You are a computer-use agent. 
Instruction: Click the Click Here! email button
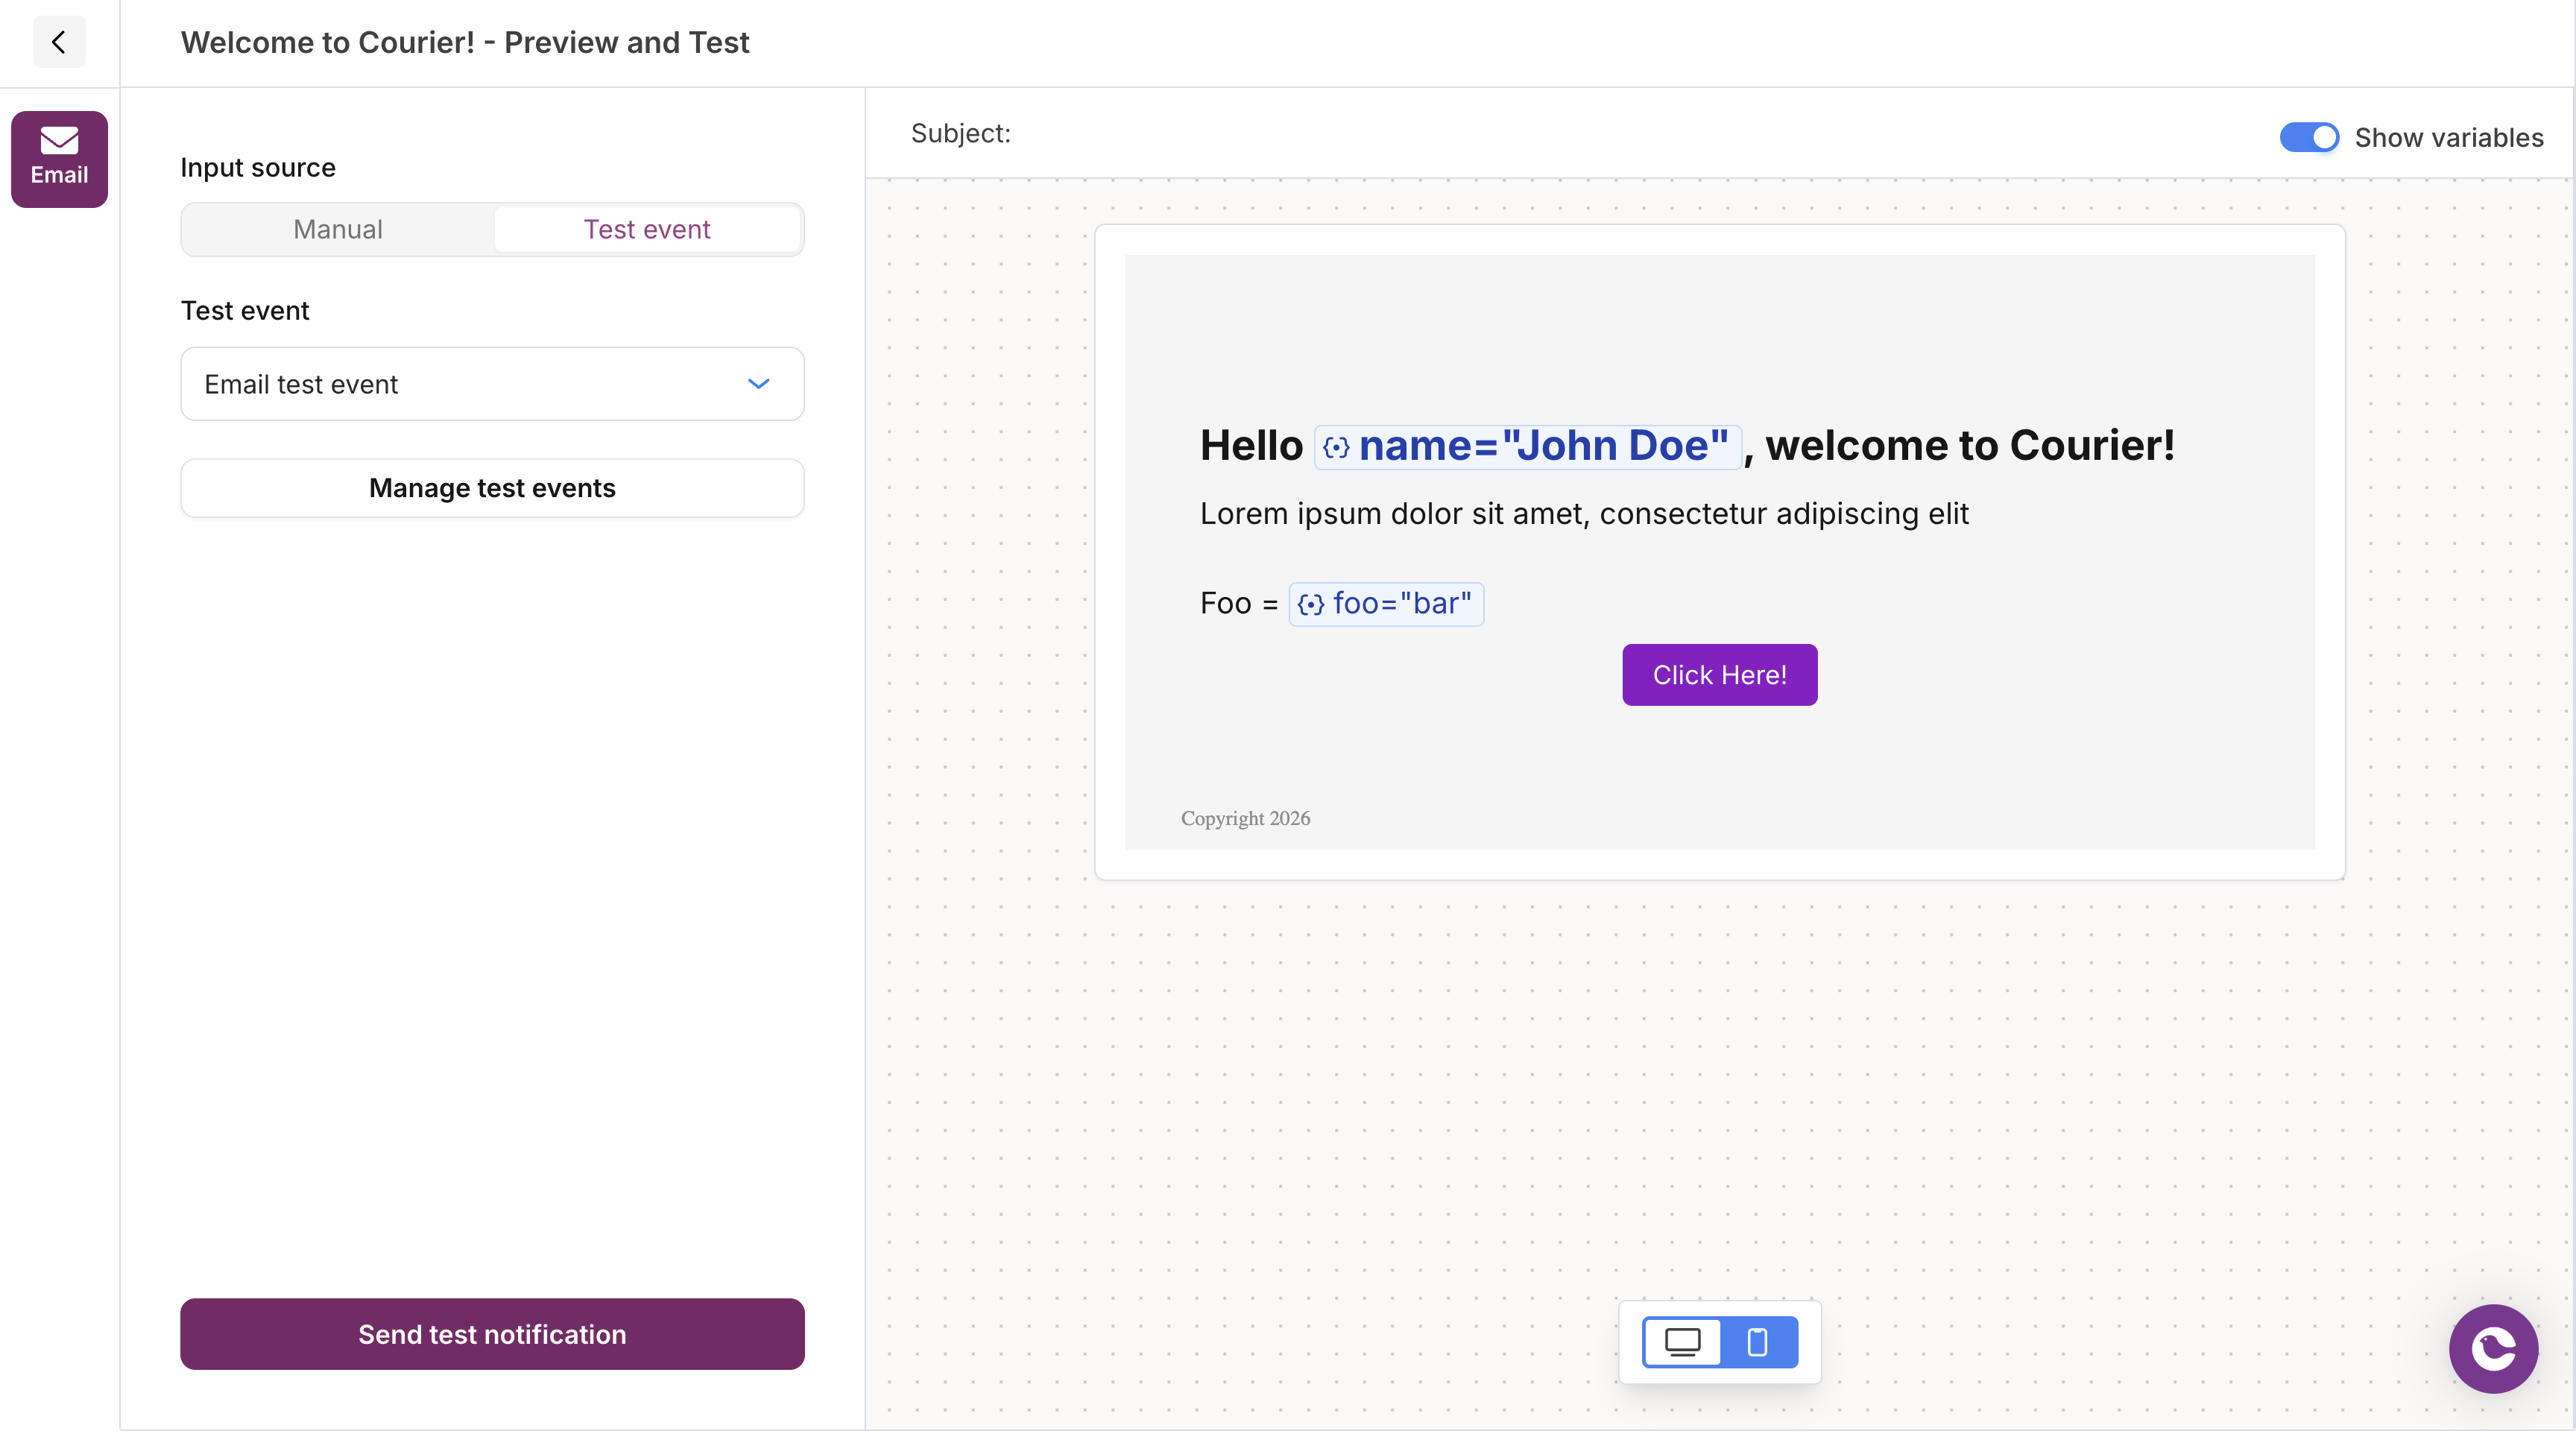pyautogui.click(x=1719, y=675)
